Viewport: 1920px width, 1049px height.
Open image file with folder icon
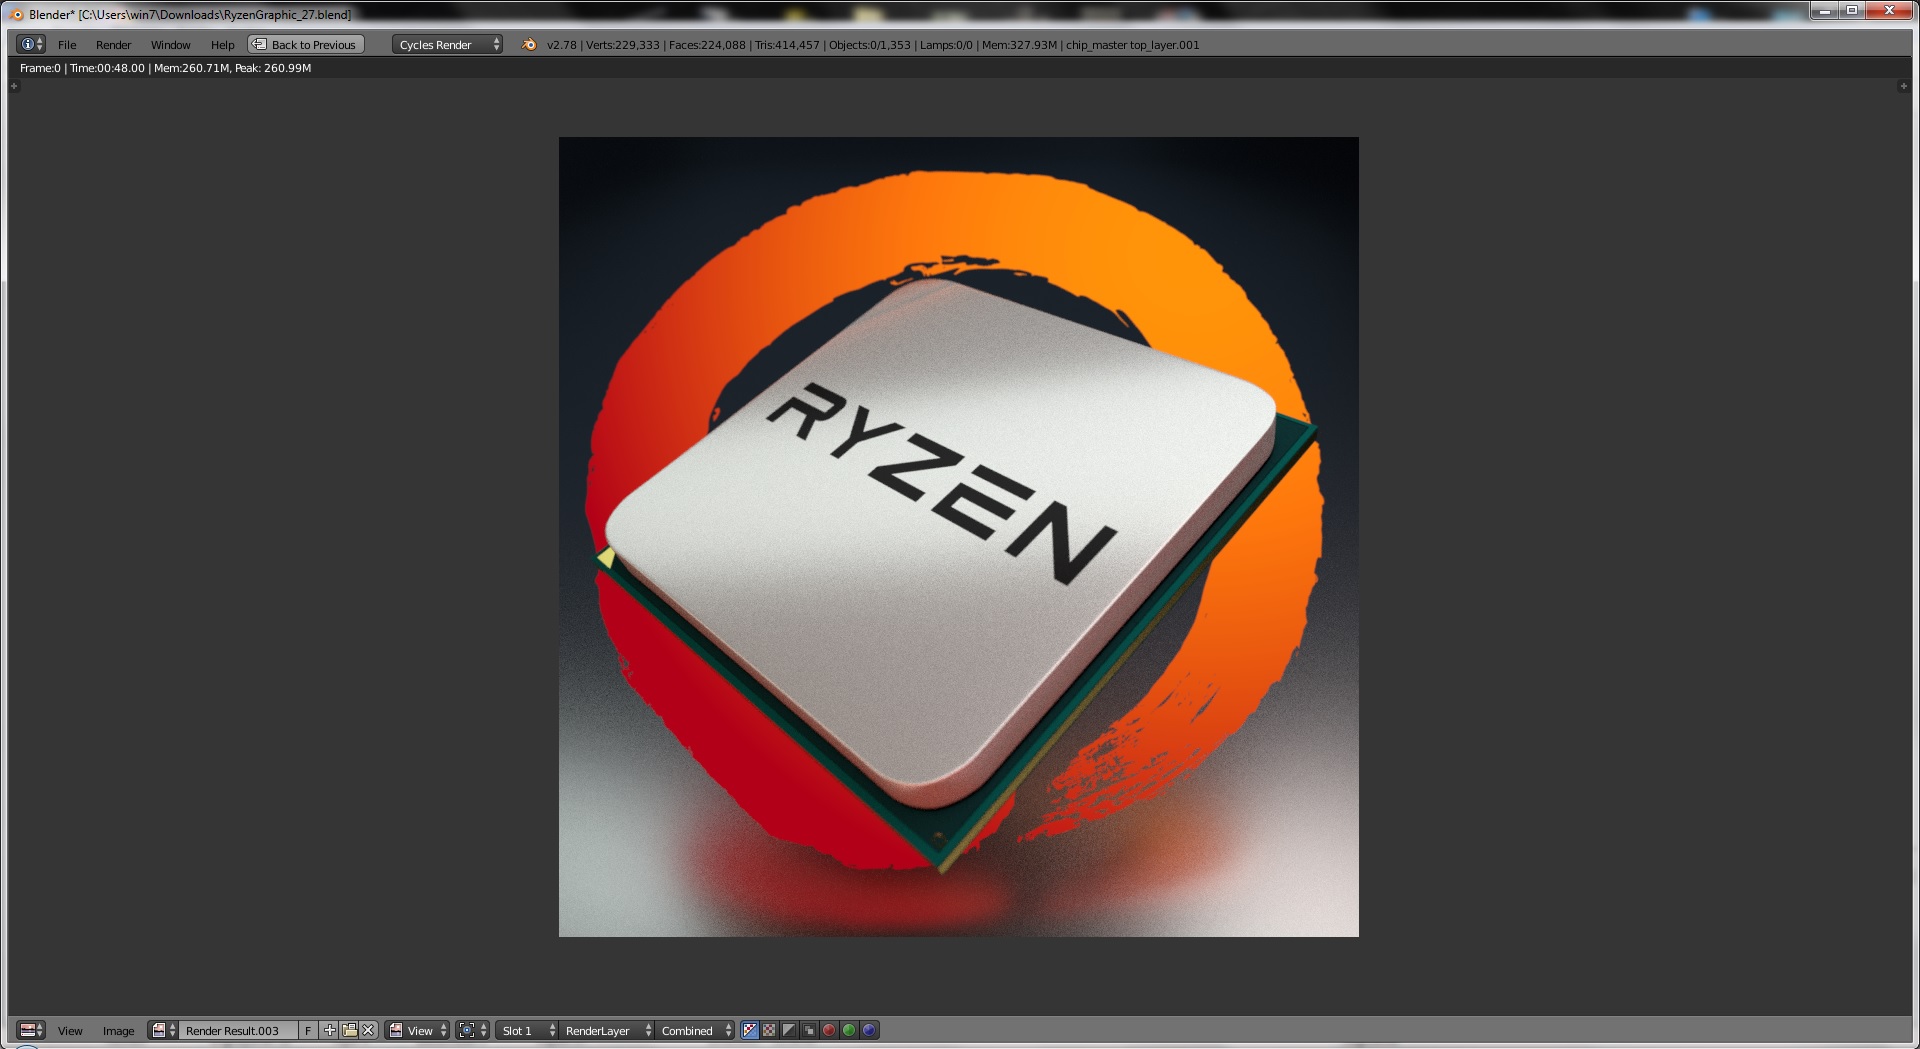click(x=349, y=1030)
